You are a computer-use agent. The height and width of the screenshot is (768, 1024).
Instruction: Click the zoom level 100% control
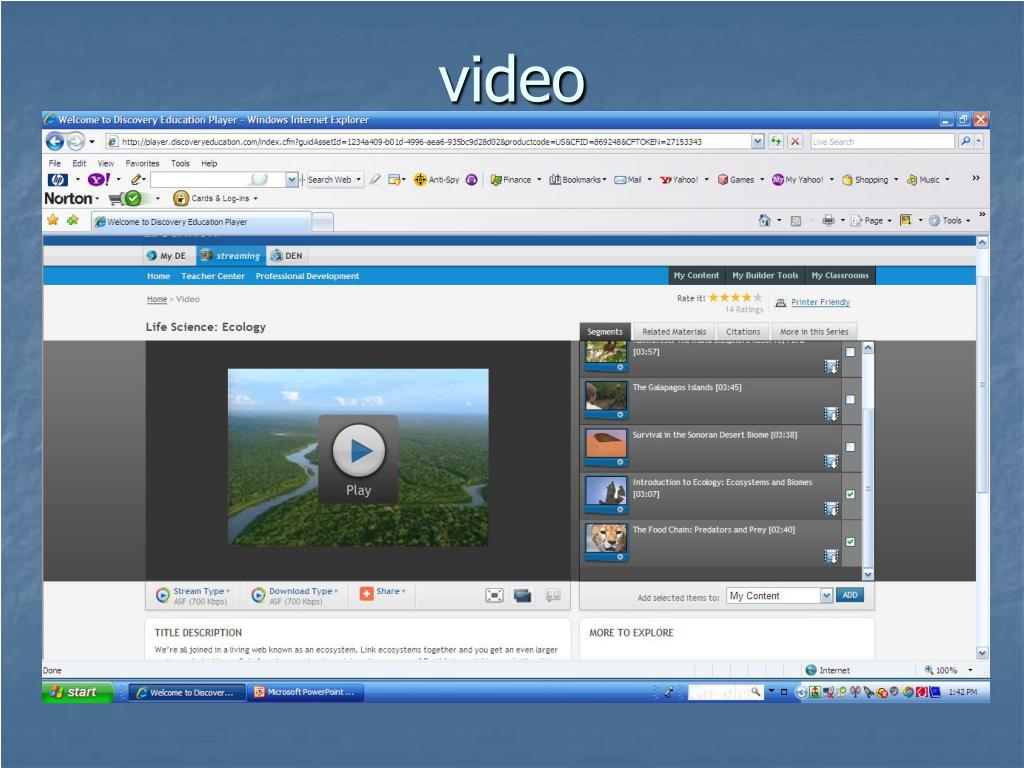coord(948,670)
